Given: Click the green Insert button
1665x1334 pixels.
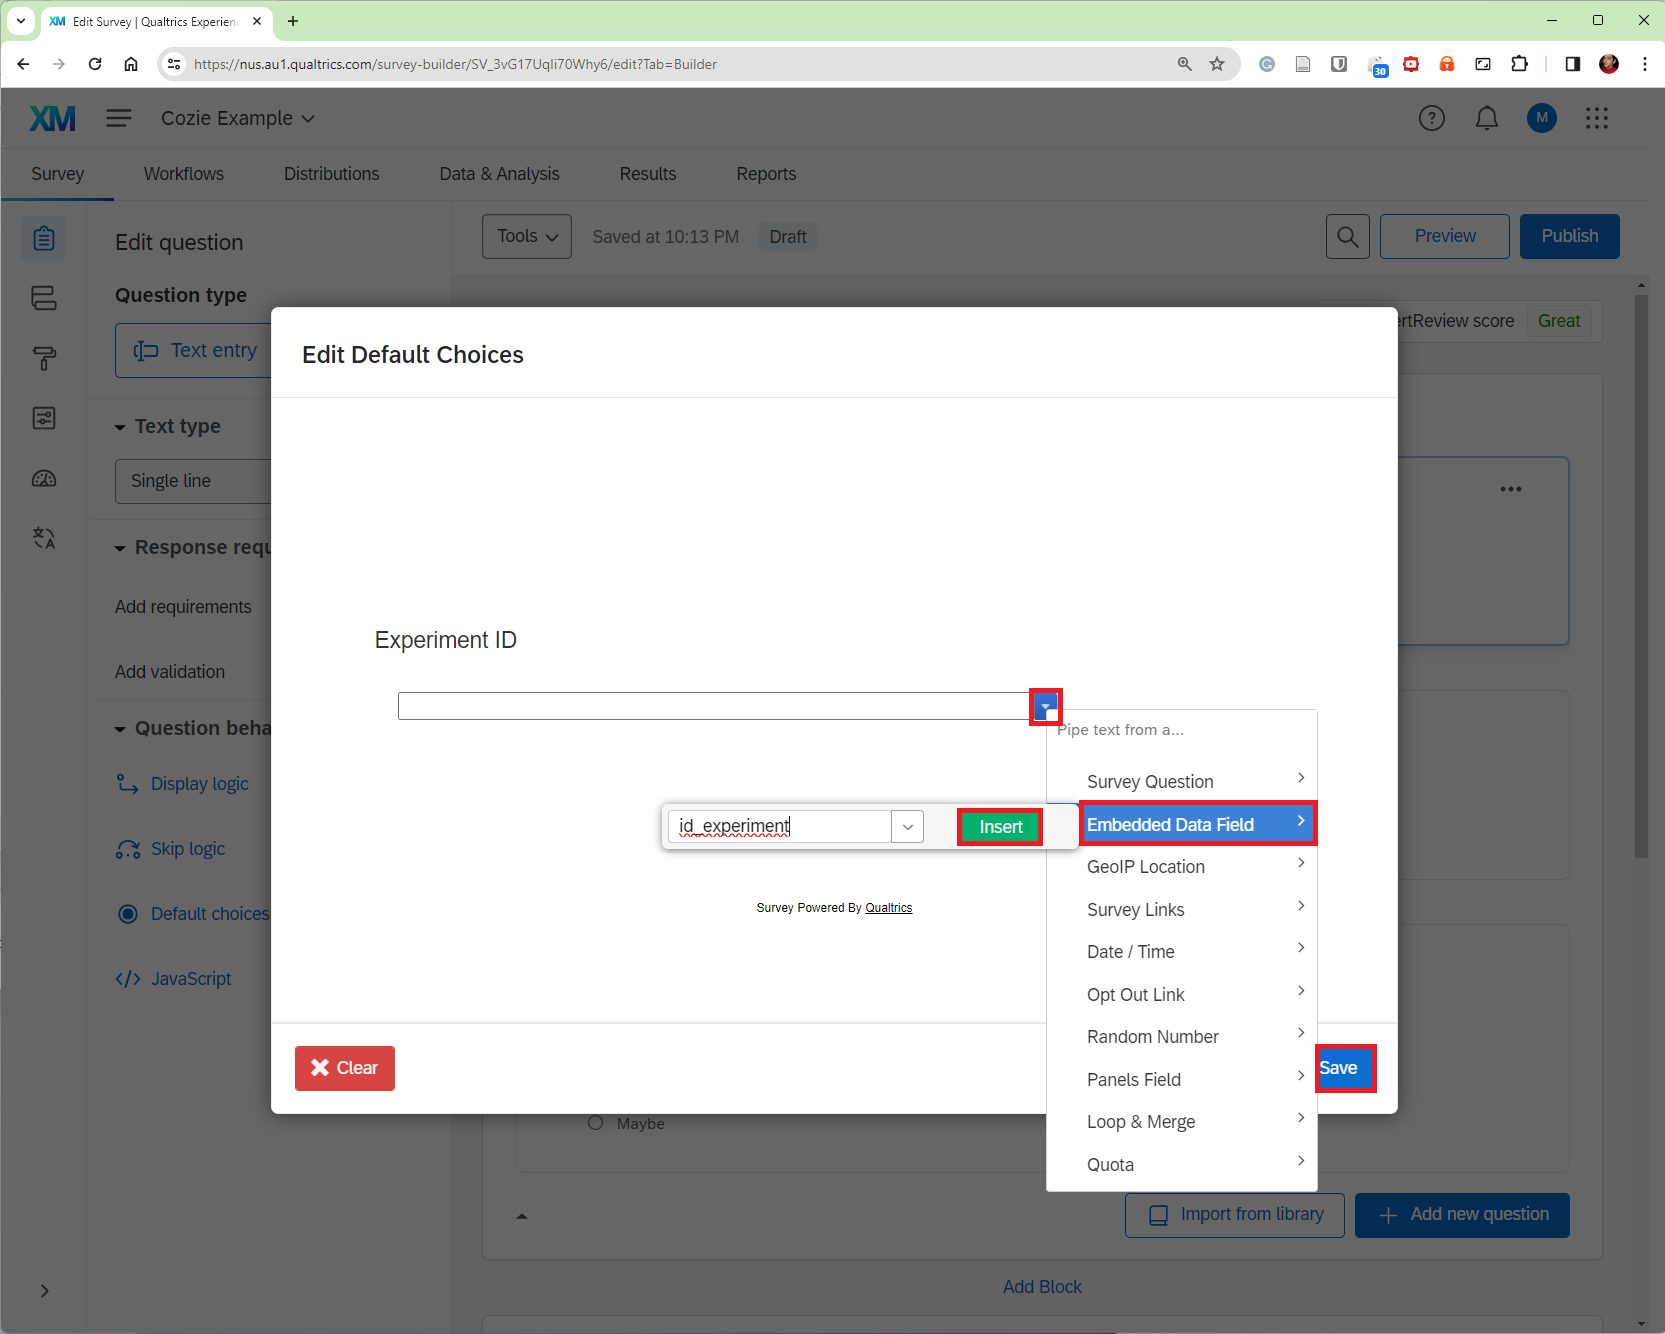Looking at the screenshot, I should (x=1000, y=827).
